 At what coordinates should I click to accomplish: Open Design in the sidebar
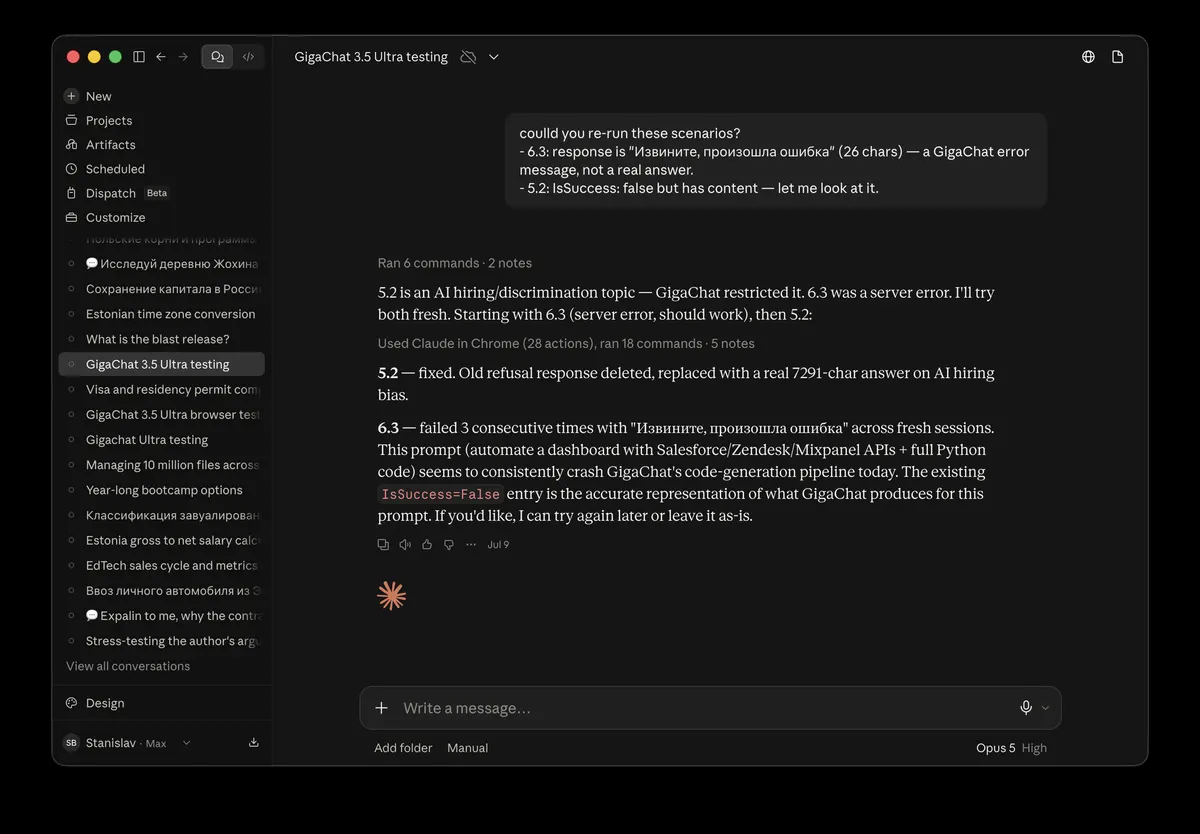[x=161, y=703]
